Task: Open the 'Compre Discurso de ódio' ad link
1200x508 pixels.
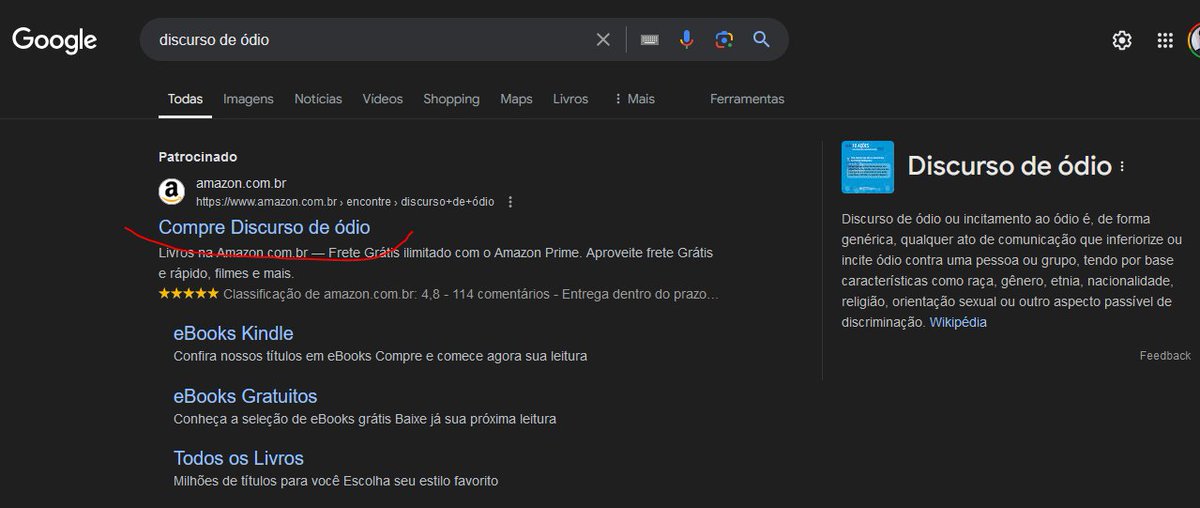Action: coord(264,227)
